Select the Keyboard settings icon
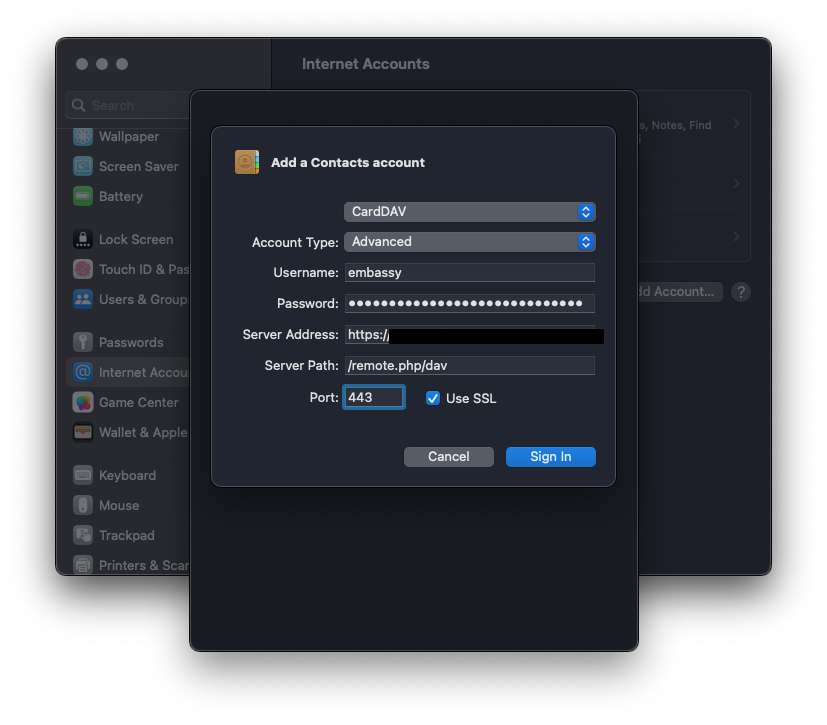The width and height of the screenshot is (827, 725). [83, 475]
